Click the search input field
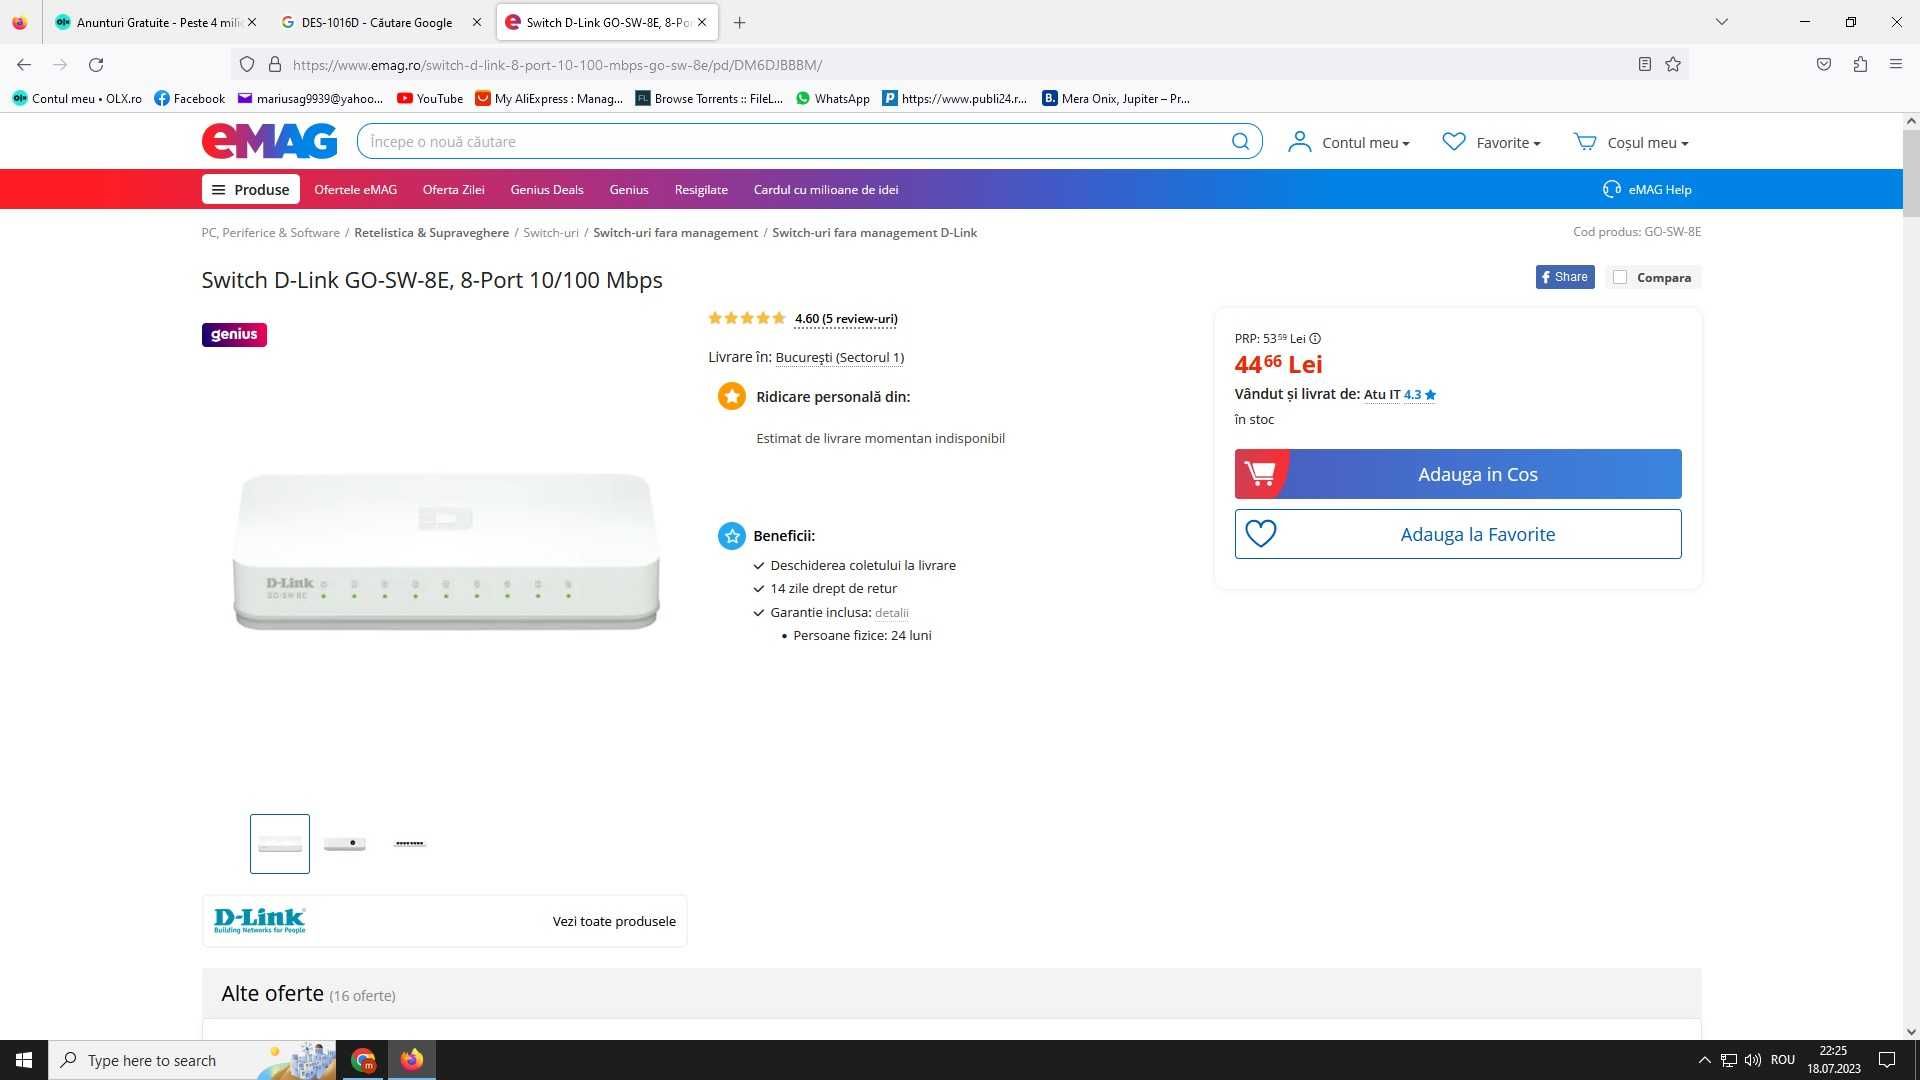This screenshot has height=1080, width=1920. tap(808, 141)
